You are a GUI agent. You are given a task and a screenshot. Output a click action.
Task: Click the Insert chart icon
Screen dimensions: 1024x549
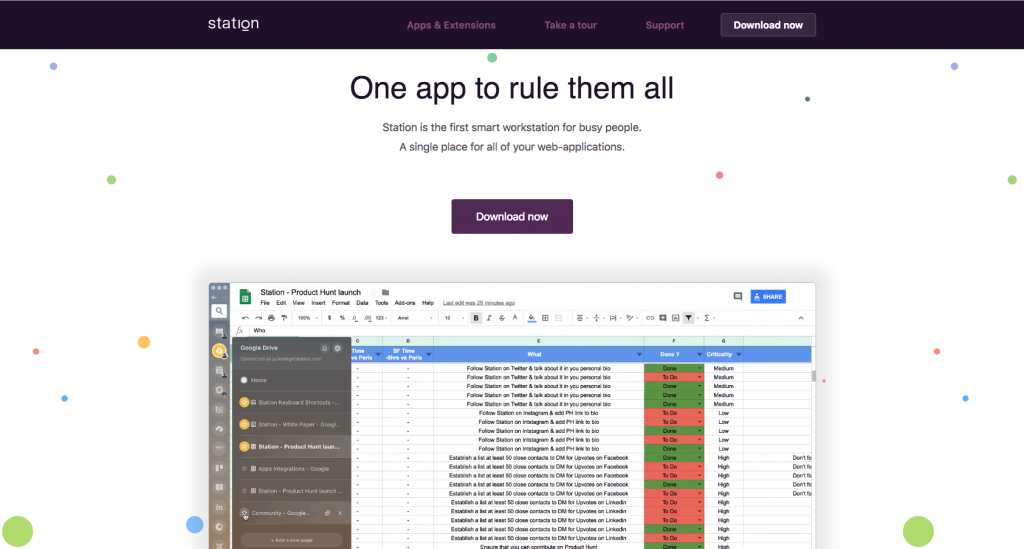tap(675, 318)
